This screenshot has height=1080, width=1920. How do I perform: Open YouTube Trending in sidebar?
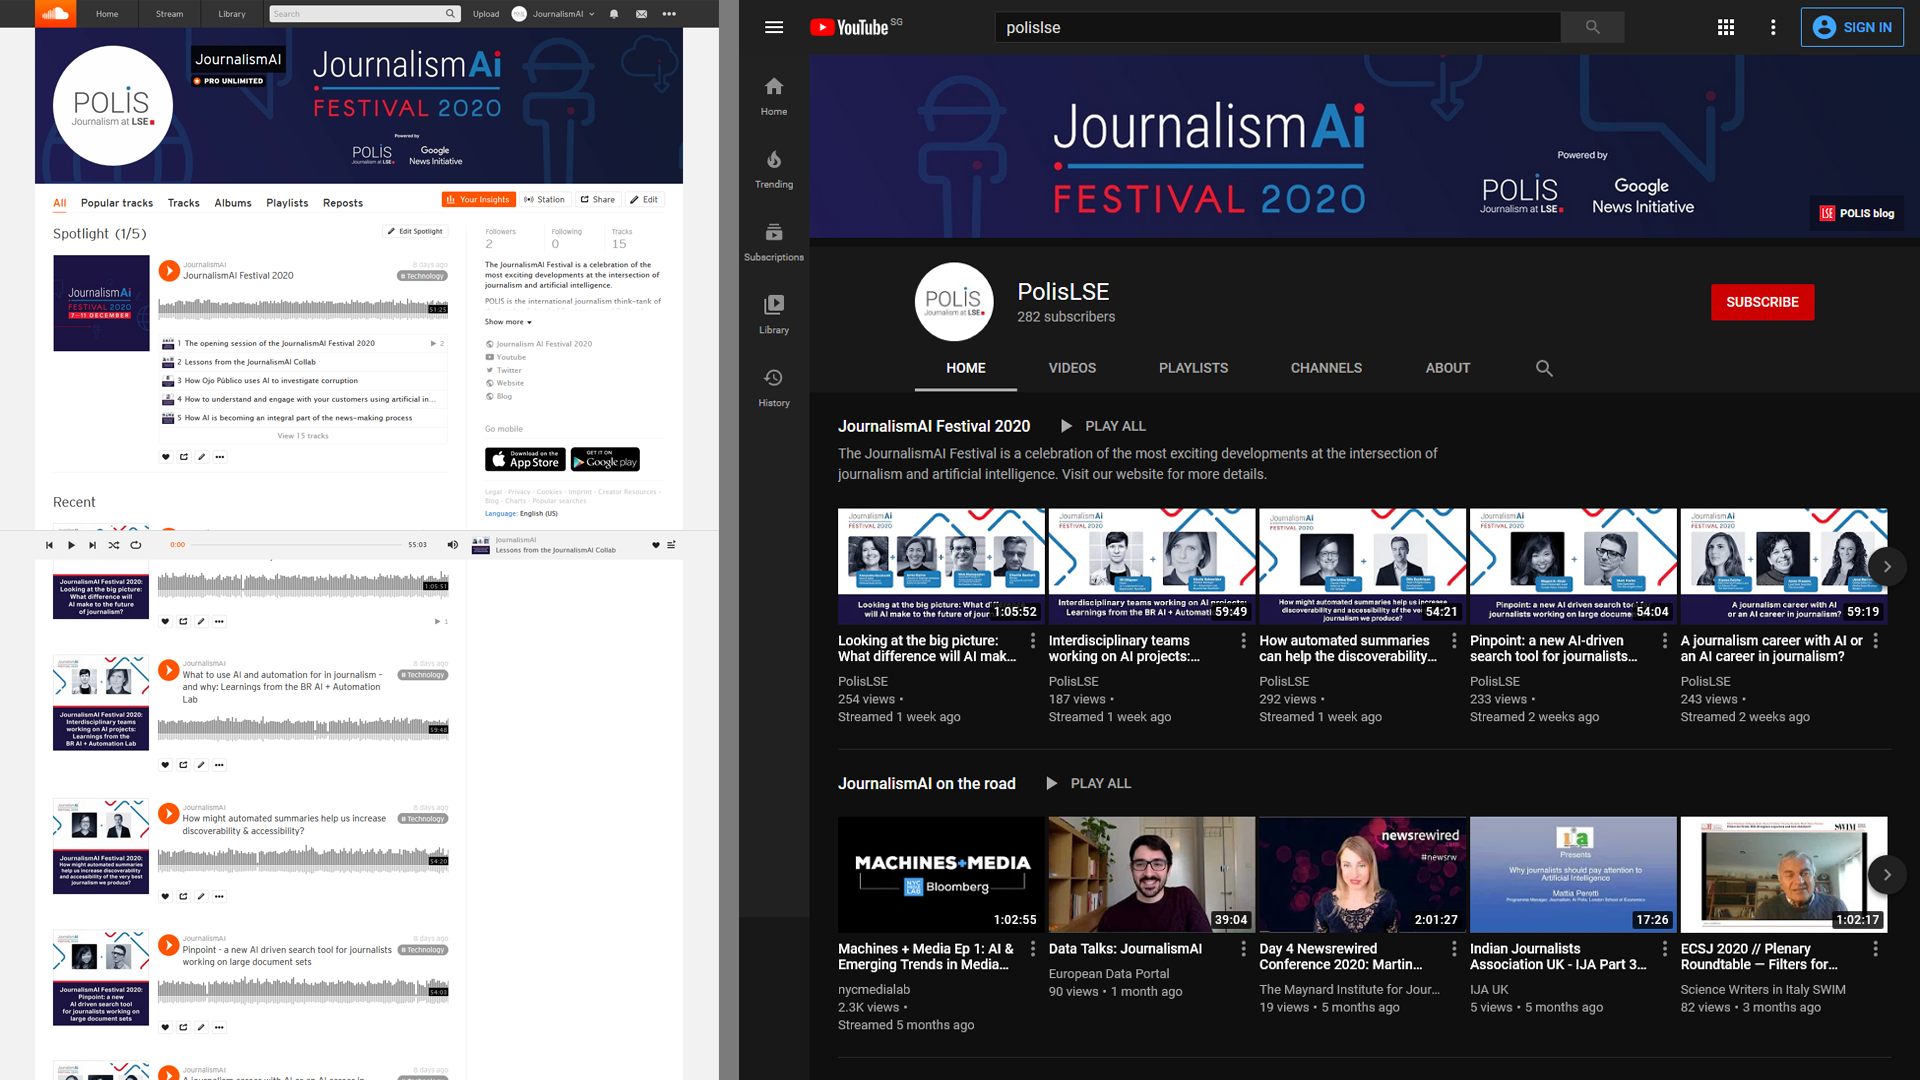pos(774,170)
